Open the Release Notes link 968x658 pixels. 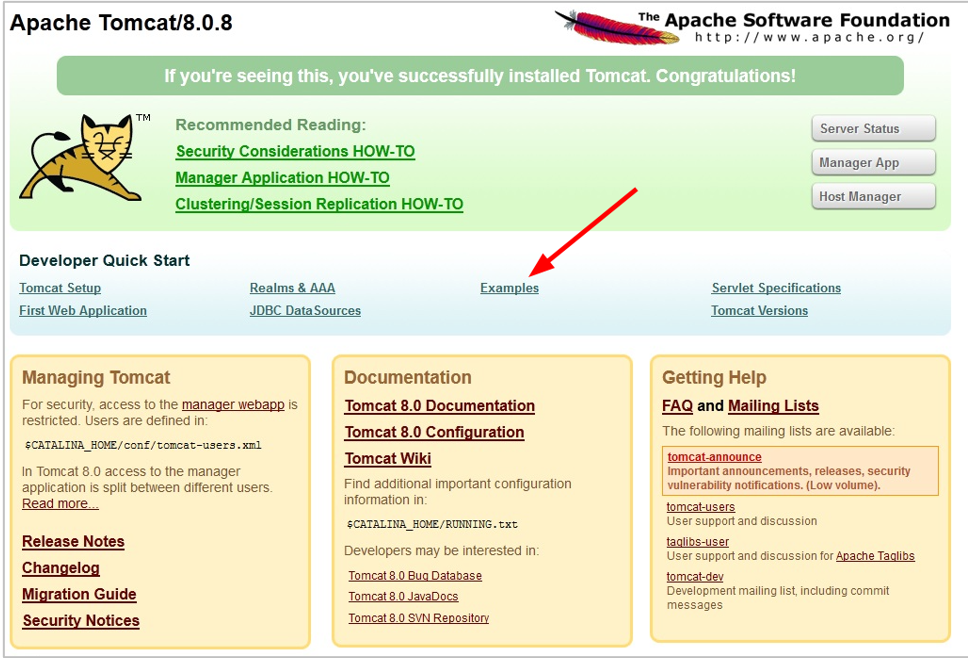[73, 542]
